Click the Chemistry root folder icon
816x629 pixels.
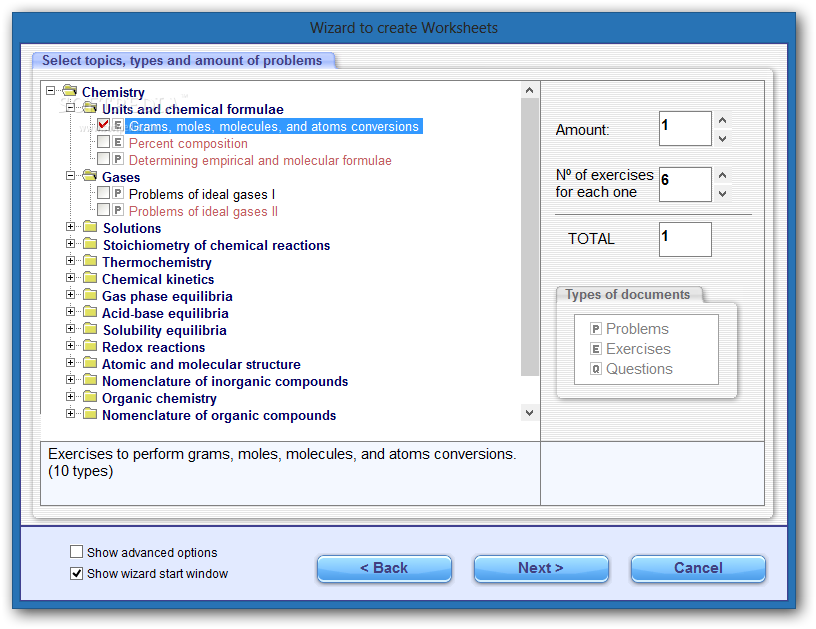(x=70, y=91)
